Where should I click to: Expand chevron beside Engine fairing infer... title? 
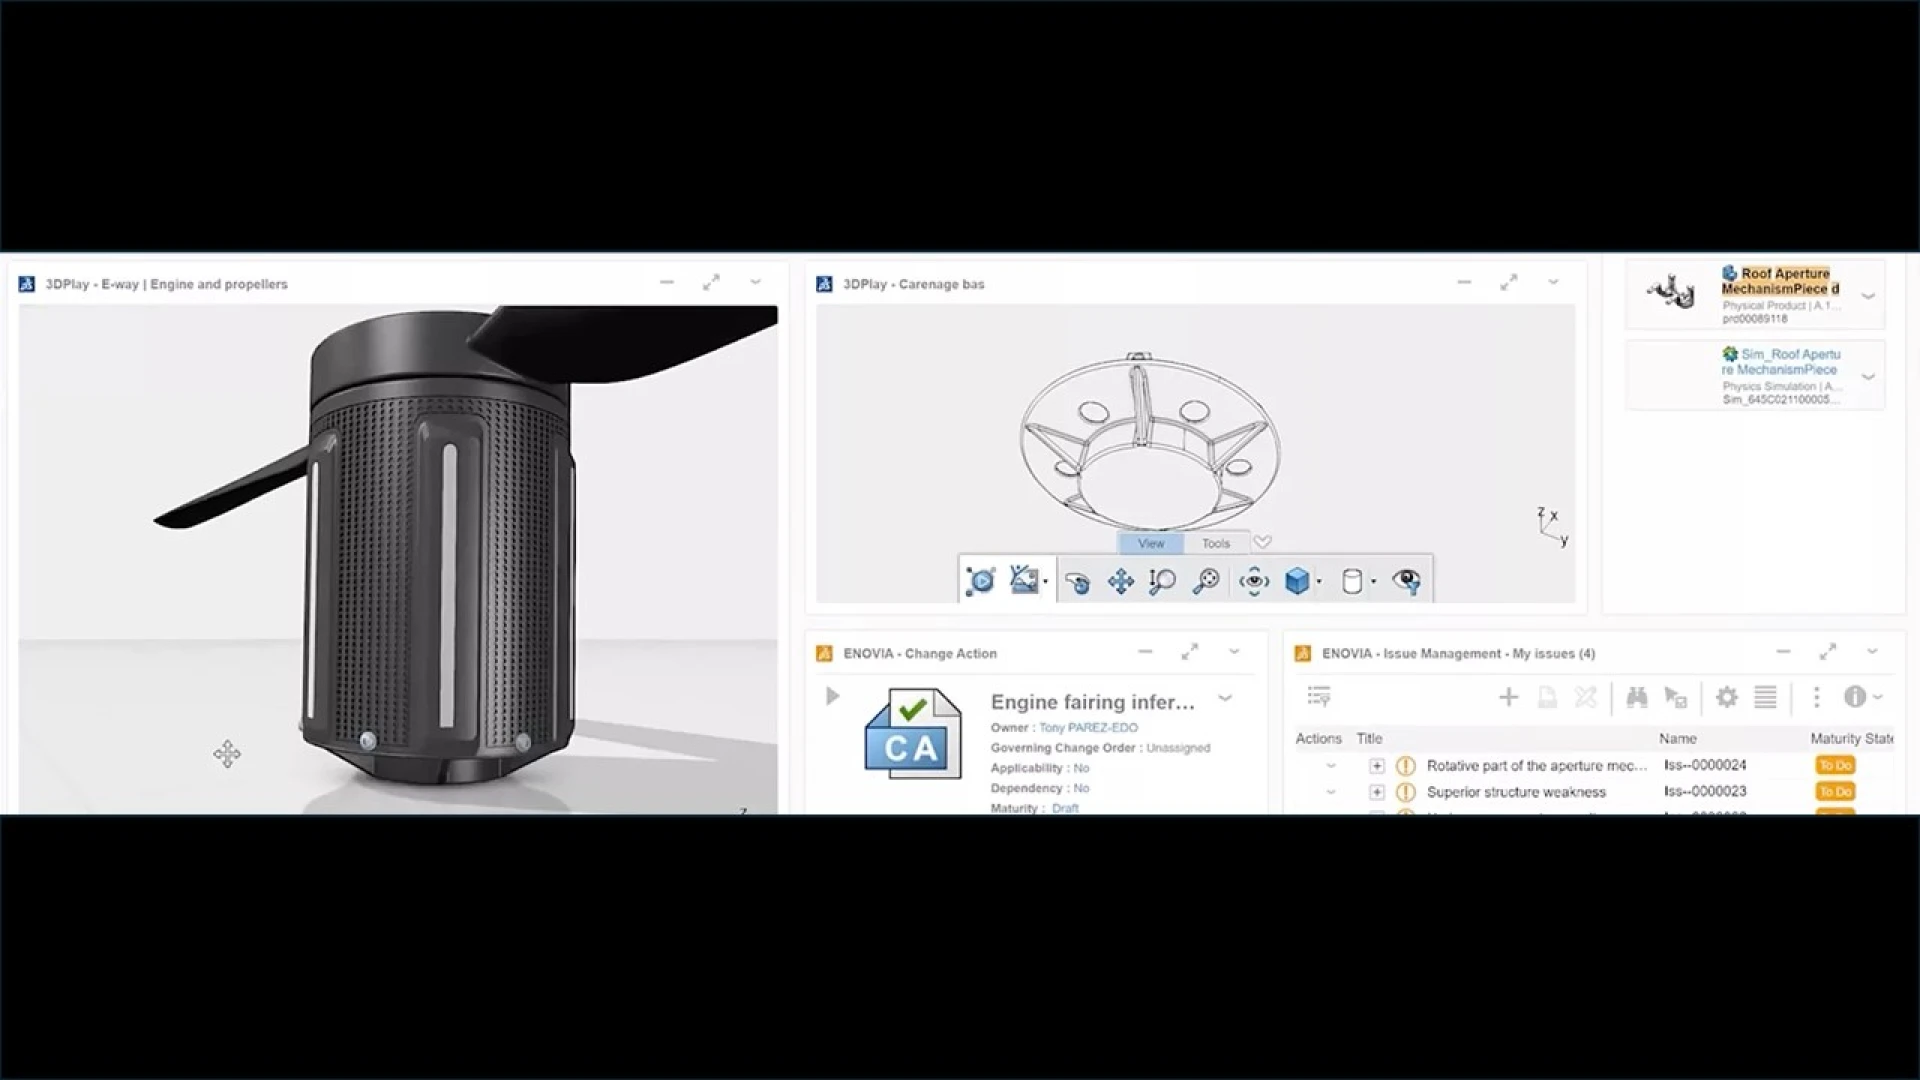1225,698
